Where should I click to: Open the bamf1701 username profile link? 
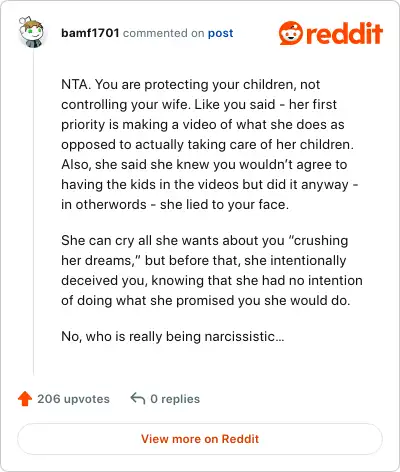click(x=90, y=33)
